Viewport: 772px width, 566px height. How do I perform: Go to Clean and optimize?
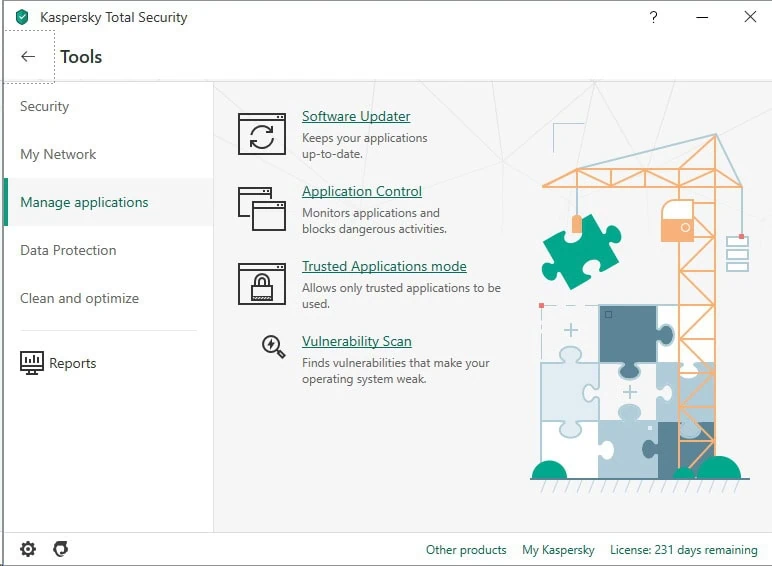(x=79, y=298)
